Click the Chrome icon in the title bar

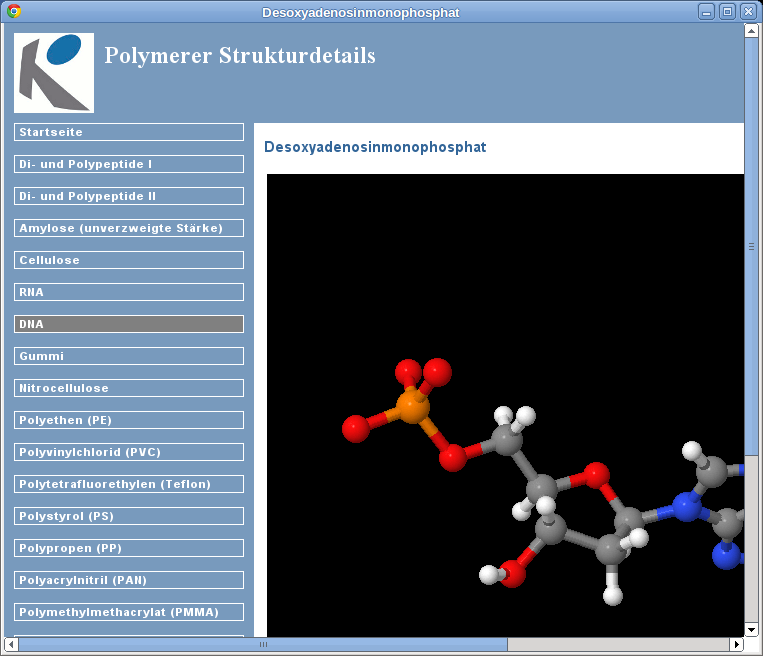(x=14, y=11)
